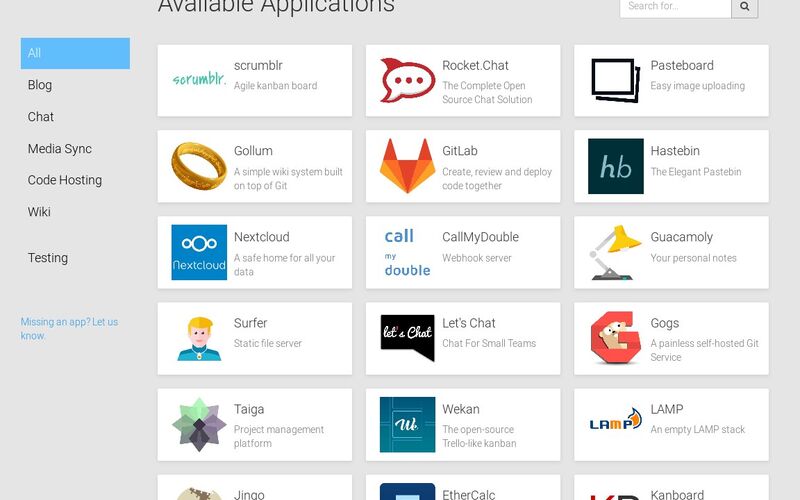Click the GitLab app title
800x500 pixels.
point(460,151)
